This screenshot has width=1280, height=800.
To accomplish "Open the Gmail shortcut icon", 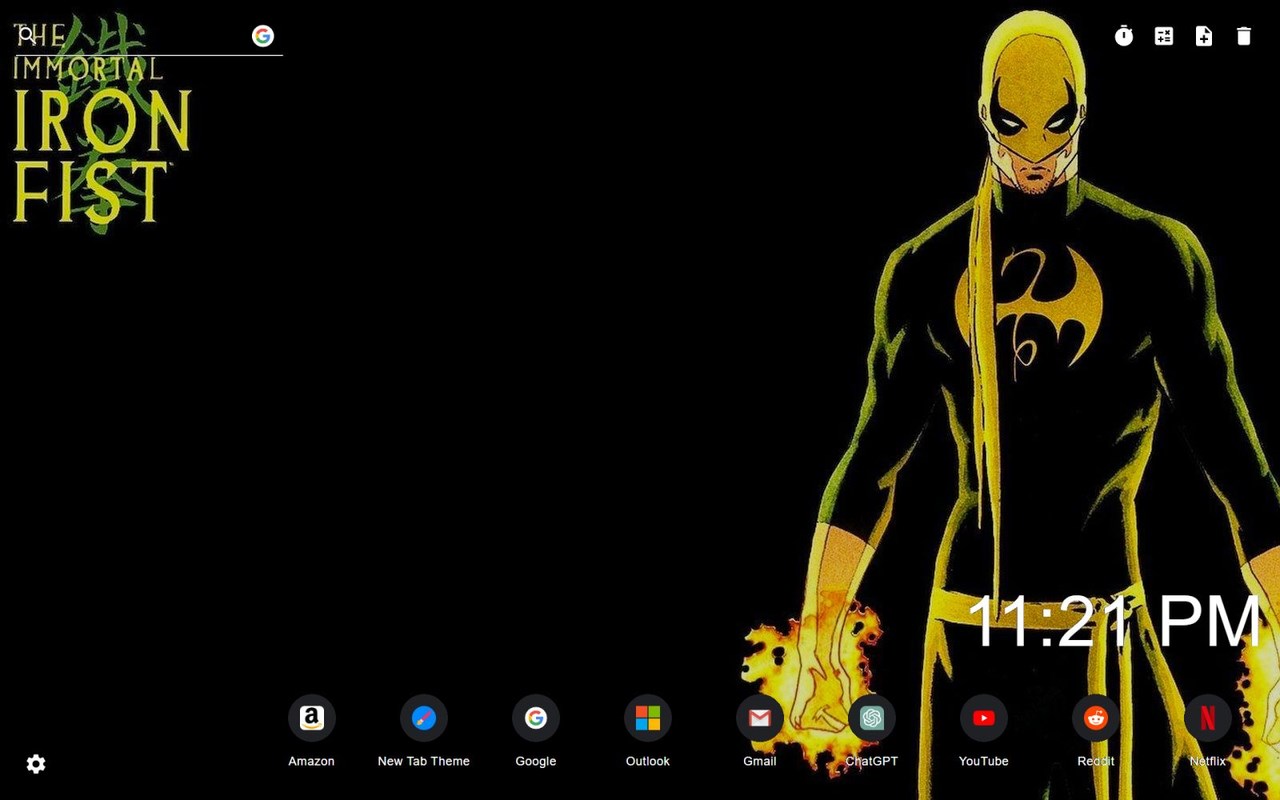I will tap(760, 718).
